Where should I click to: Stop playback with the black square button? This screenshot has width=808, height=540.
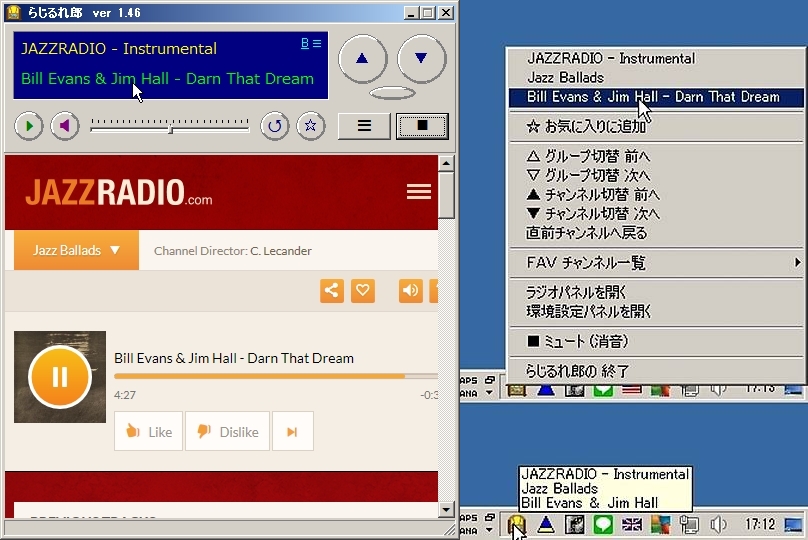(422, 126)
